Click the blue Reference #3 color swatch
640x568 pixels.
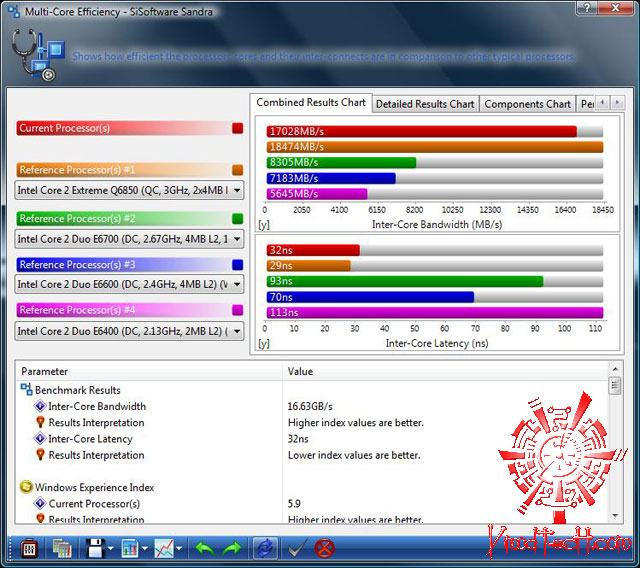click(x=238, y=265)
